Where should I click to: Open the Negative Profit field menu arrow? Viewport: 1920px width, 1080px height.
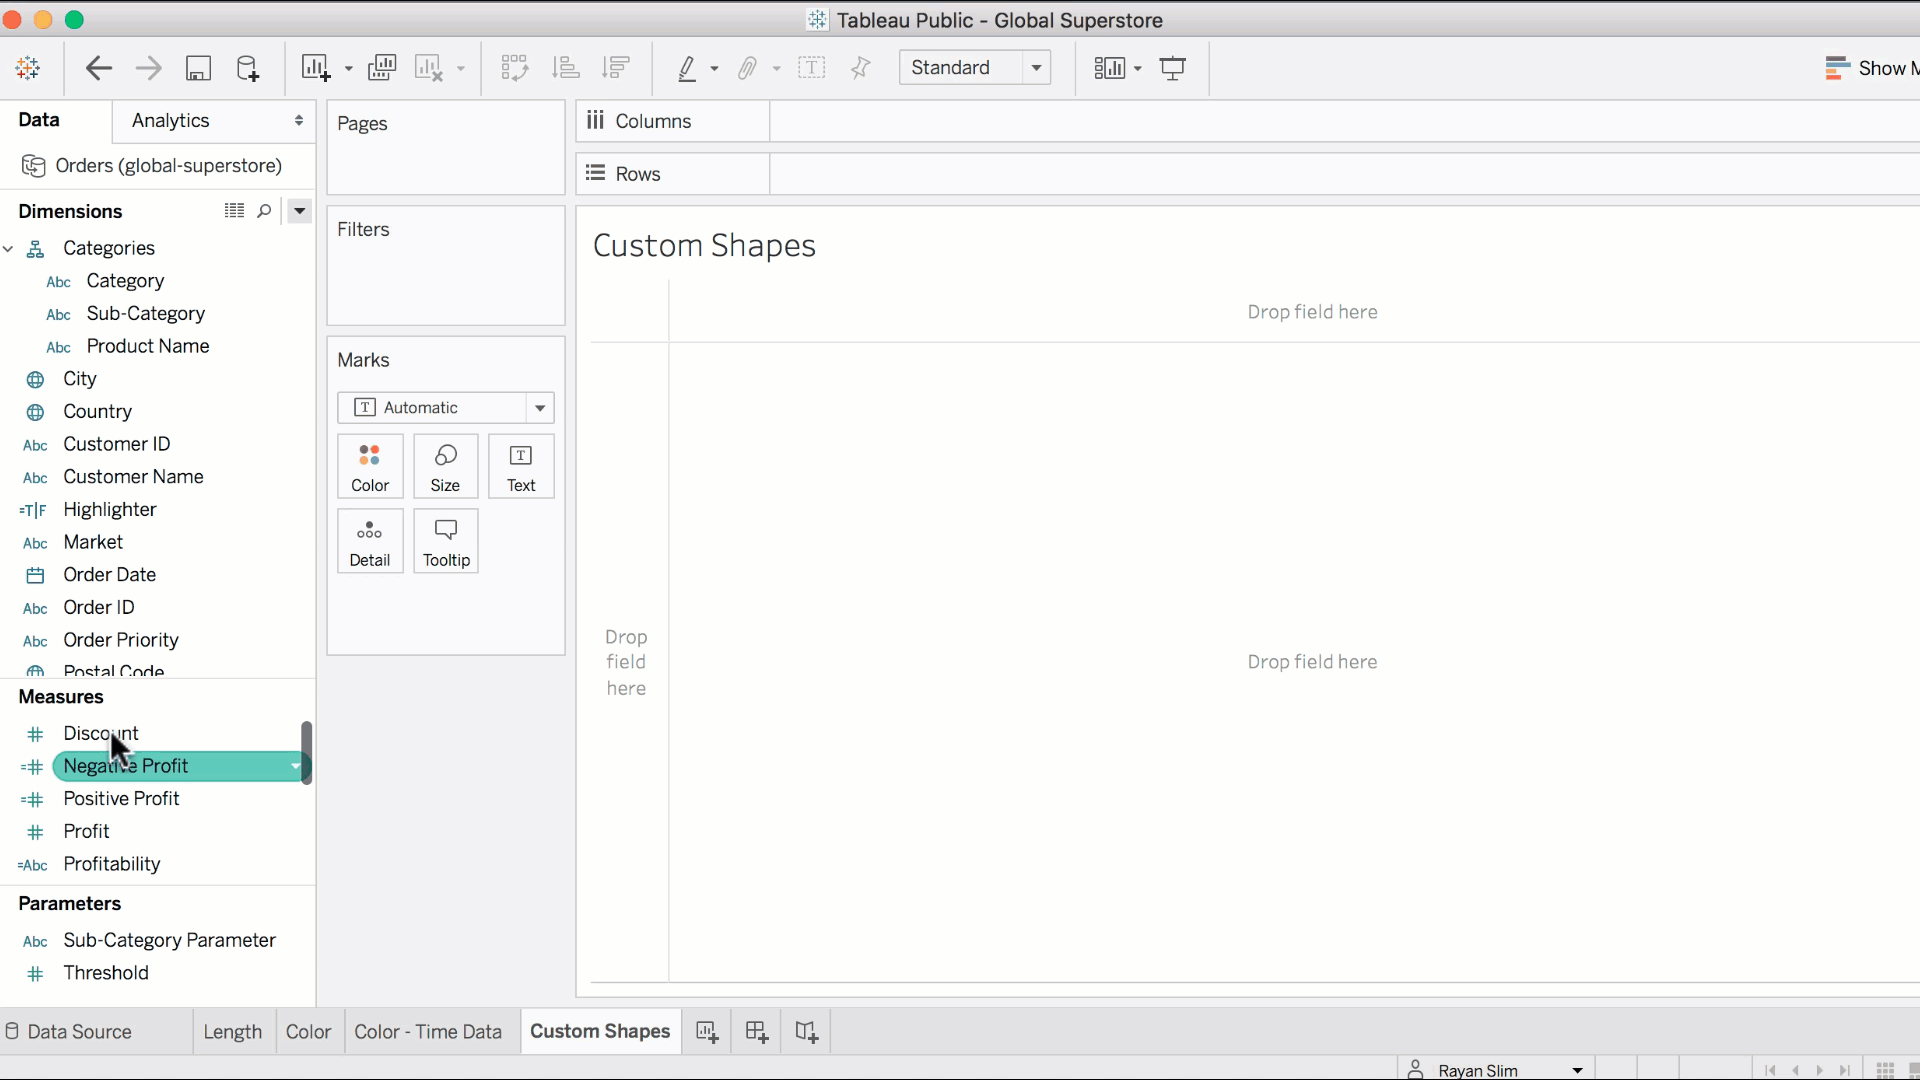coord(295,767)
